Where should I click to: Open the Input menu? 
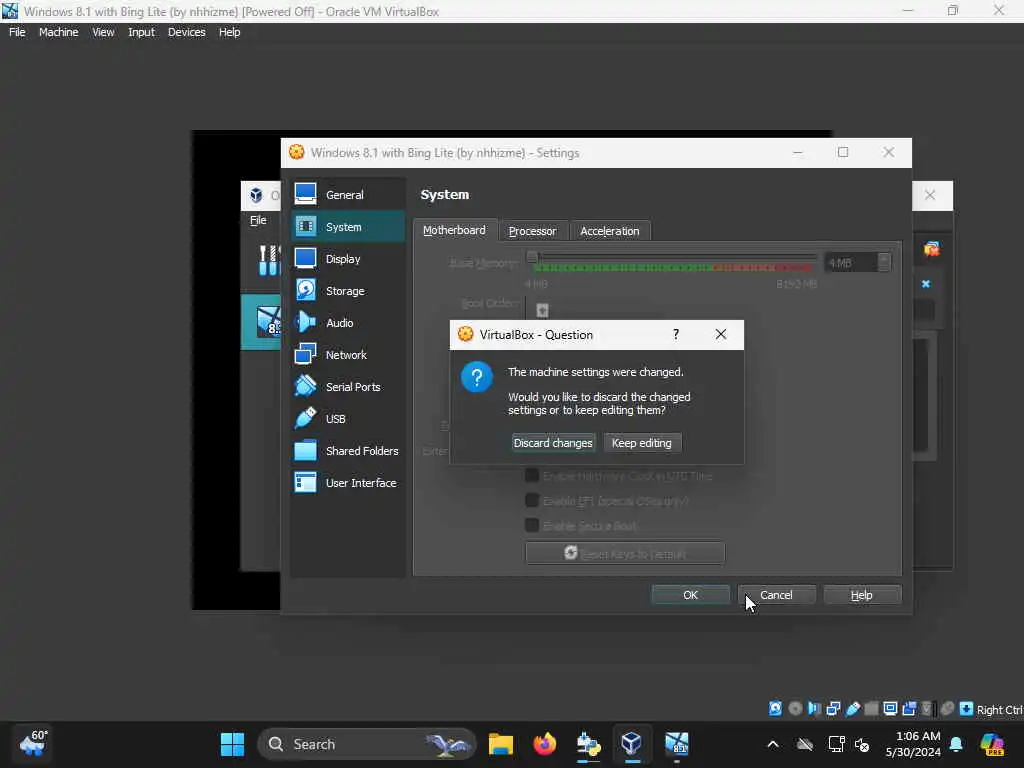pyautogui.click(x=141, y=32)
